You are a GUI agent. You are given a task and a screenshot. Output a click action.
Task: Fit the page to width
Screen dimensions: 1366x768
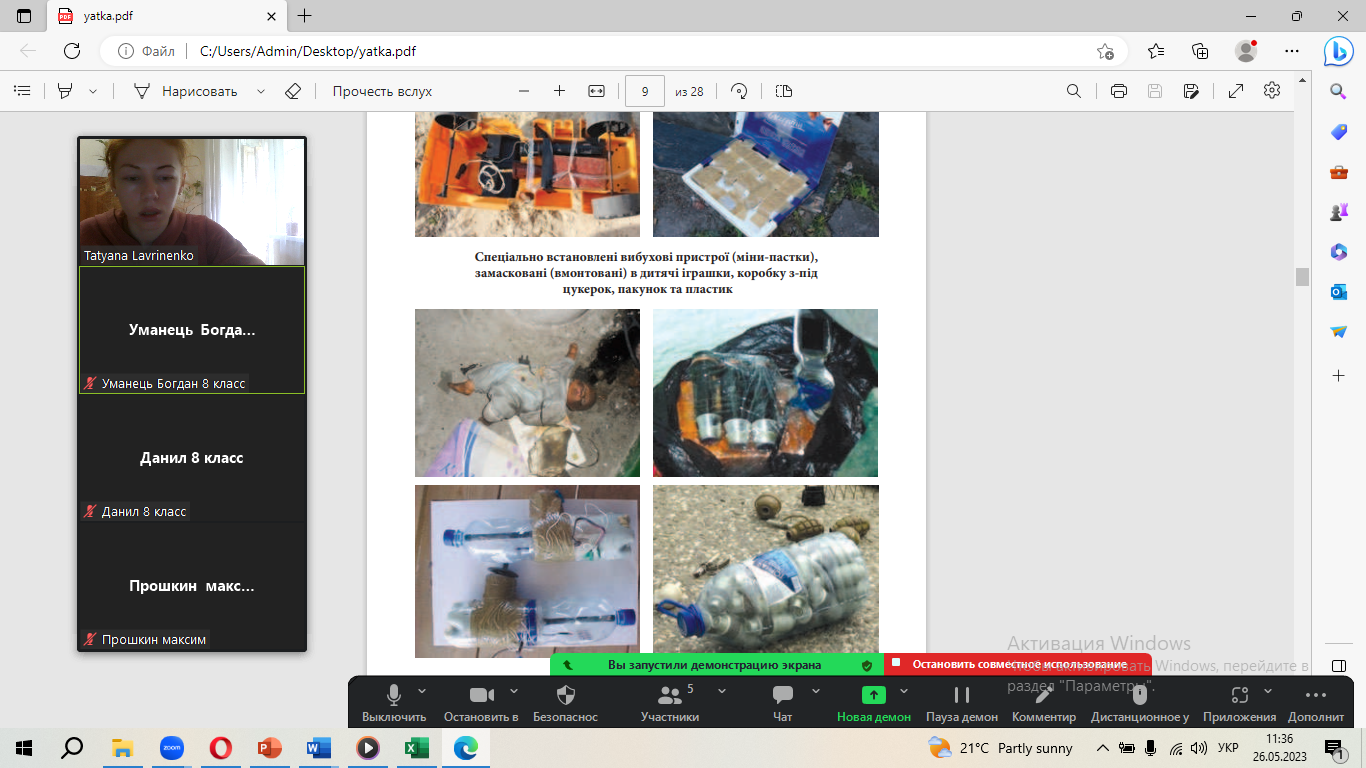point(597,91)
